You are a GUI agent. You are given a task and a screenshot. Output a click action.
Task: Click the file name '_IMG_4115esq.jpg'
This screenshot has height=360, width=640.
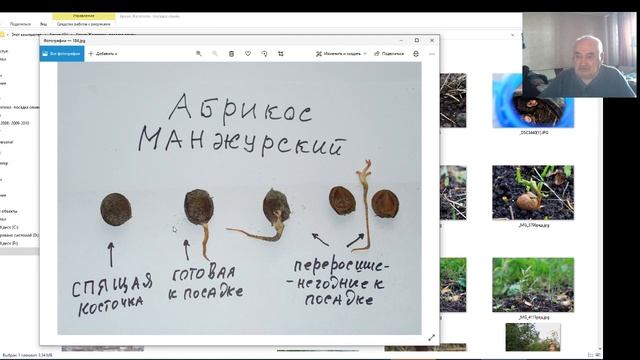(x=534, y=317)
